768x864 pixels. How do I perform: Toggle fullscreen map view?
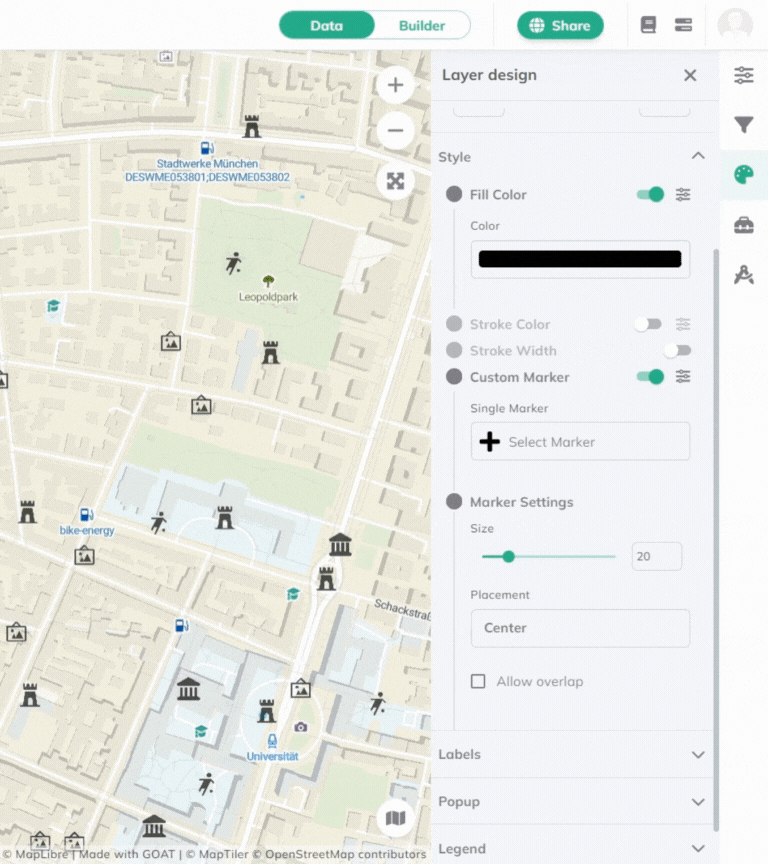coord(395,181)
